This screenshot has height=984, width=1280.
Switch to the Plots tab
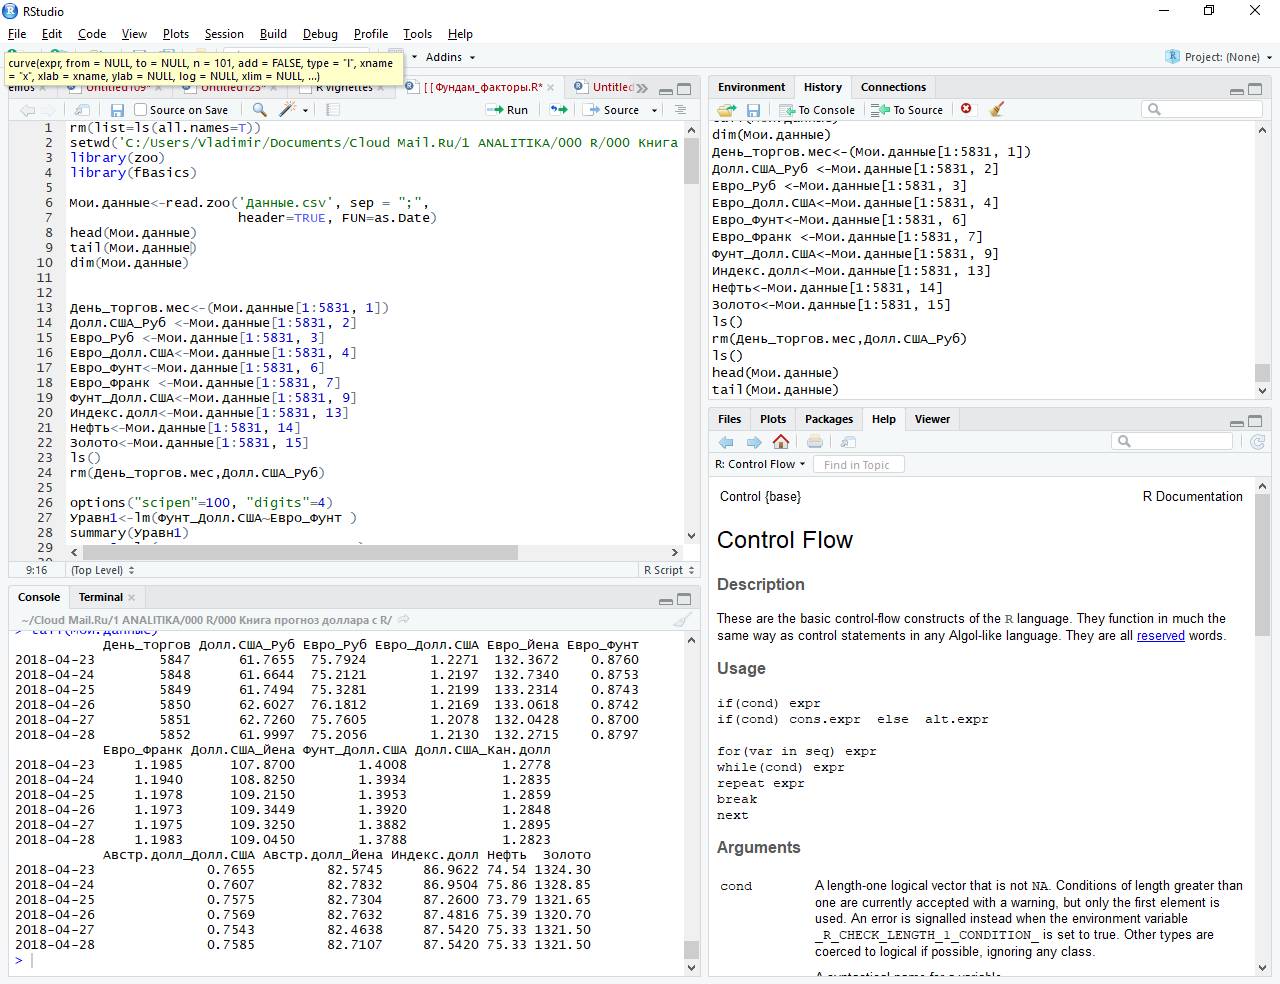772,419
